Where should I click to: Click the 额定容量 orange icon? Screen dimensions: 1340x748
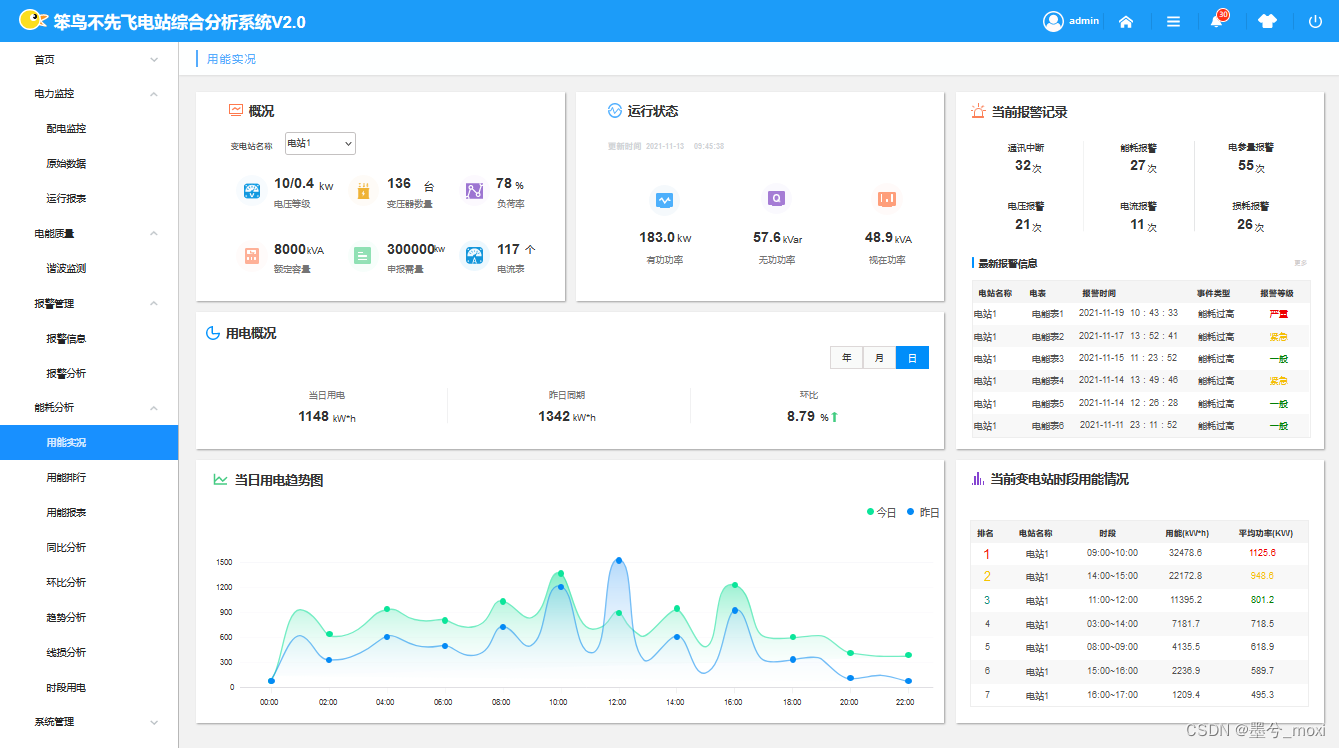252,256
